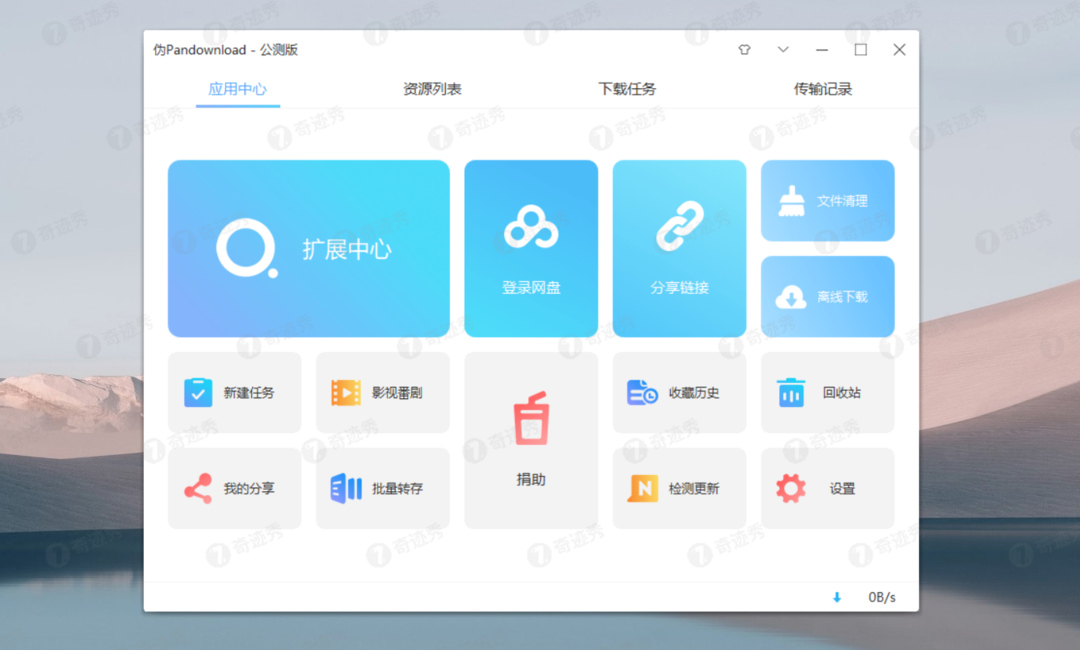The width and height of the screenshot is (1080, 650).
Task: Click the 我的分享 share nodes icon
Action: pos(198,488)
